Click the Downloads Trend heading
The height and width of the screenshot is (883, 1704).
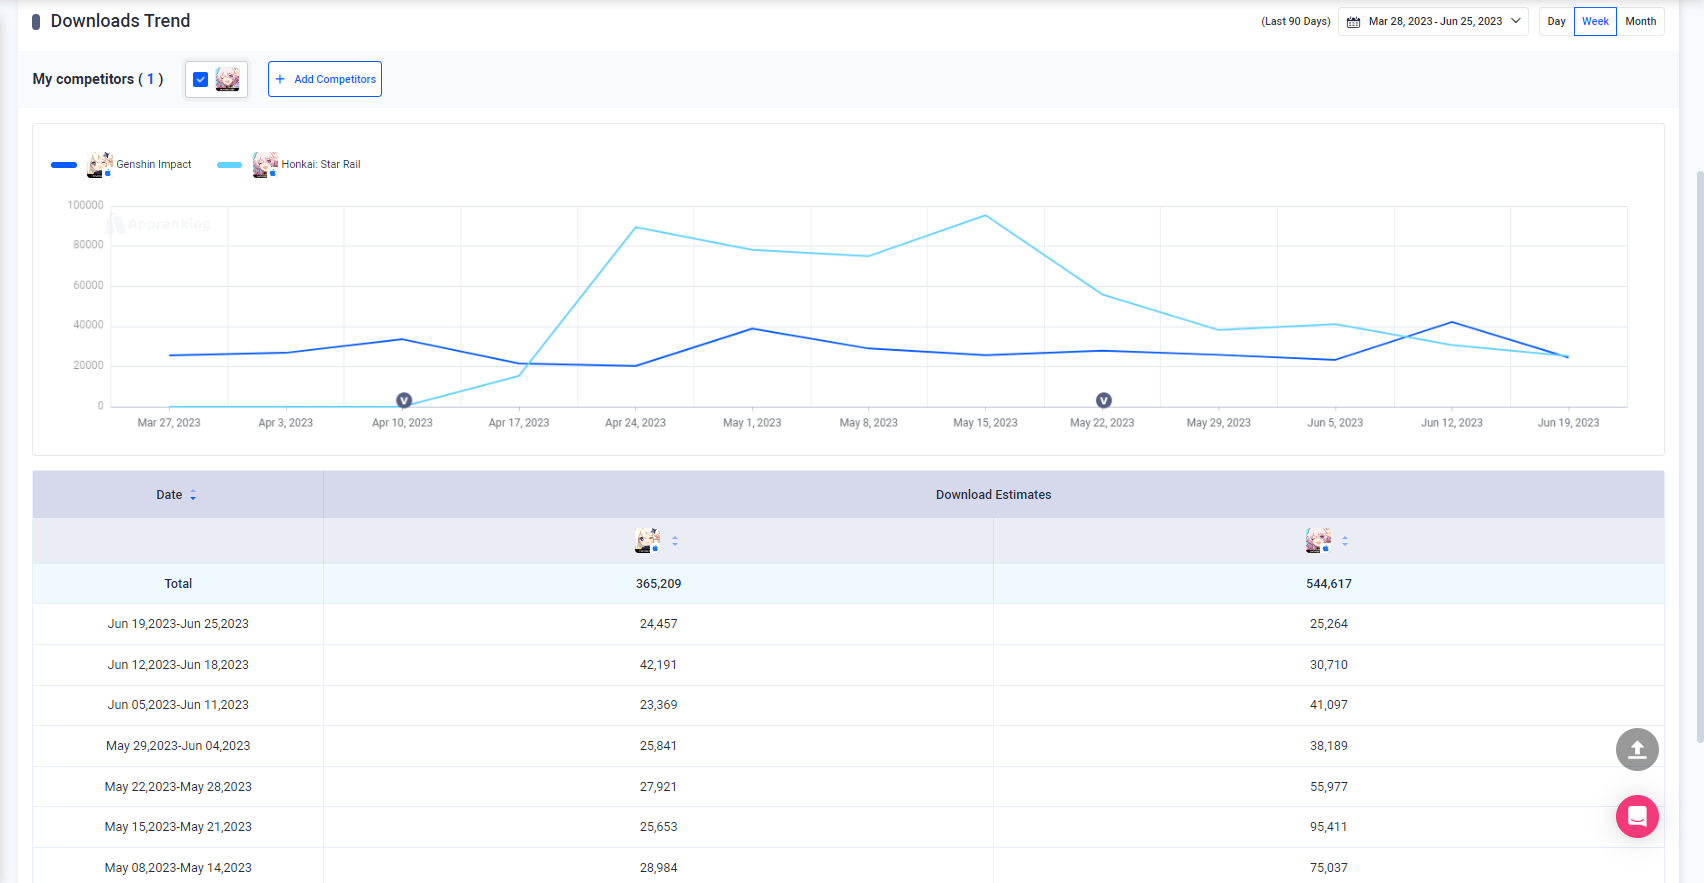point(120,21)
